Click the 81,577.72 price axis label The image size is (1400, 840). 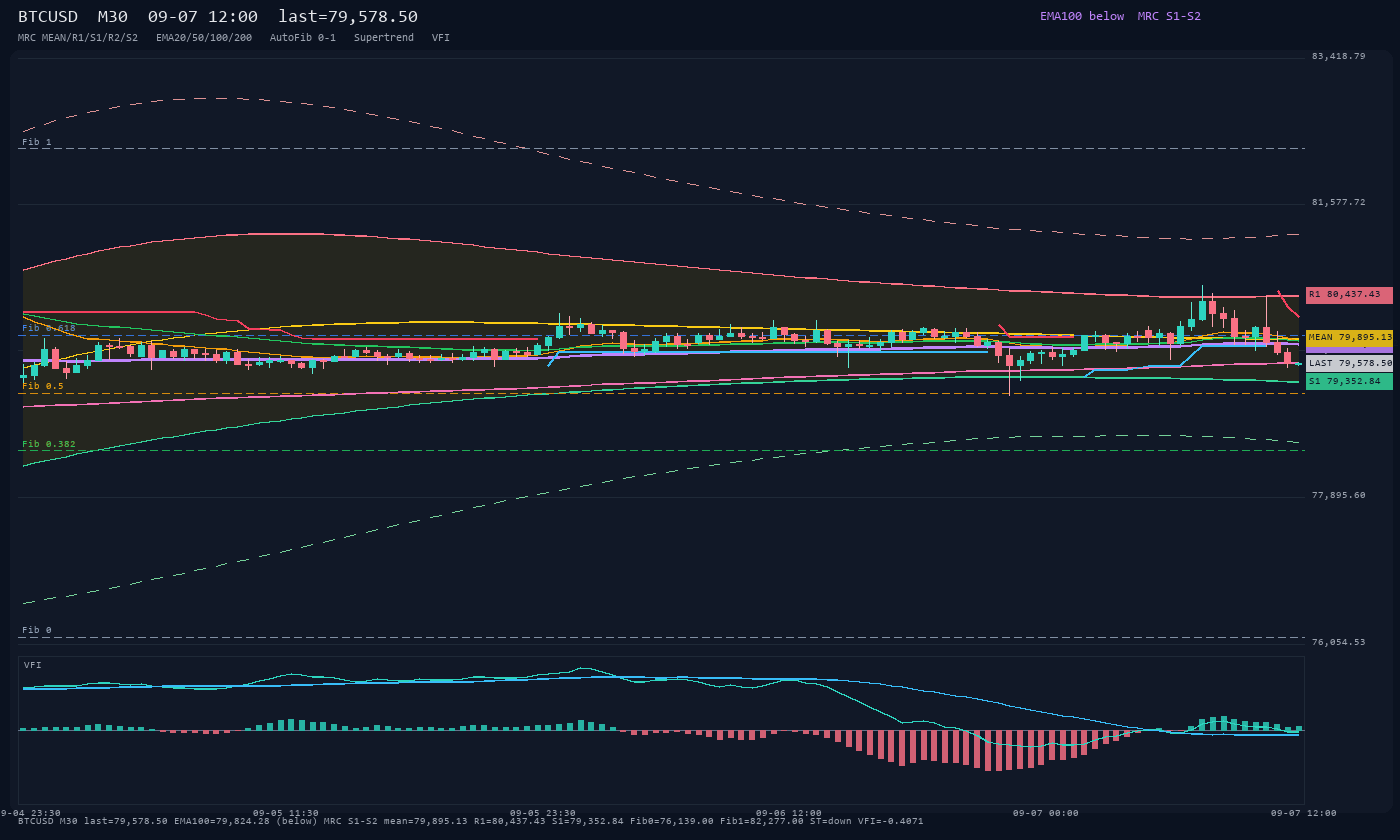click(x=1338, y=202)
